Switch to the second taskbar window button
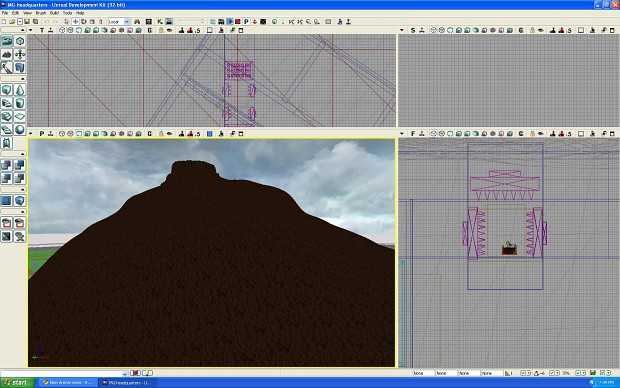The width and height of the screenshot is (620, 388). coord(125,382)
